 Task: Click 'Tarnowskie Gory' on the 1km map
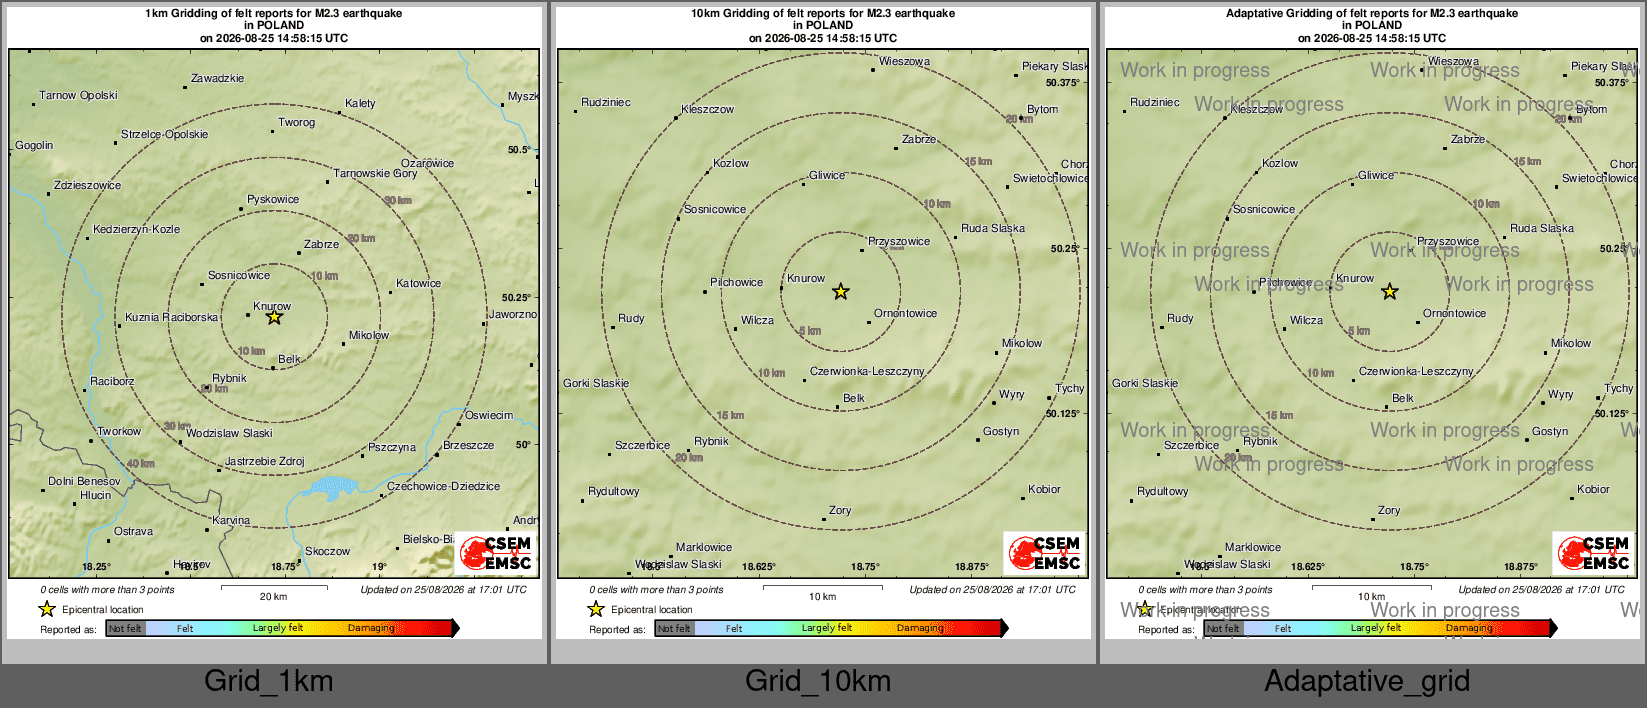375,173
